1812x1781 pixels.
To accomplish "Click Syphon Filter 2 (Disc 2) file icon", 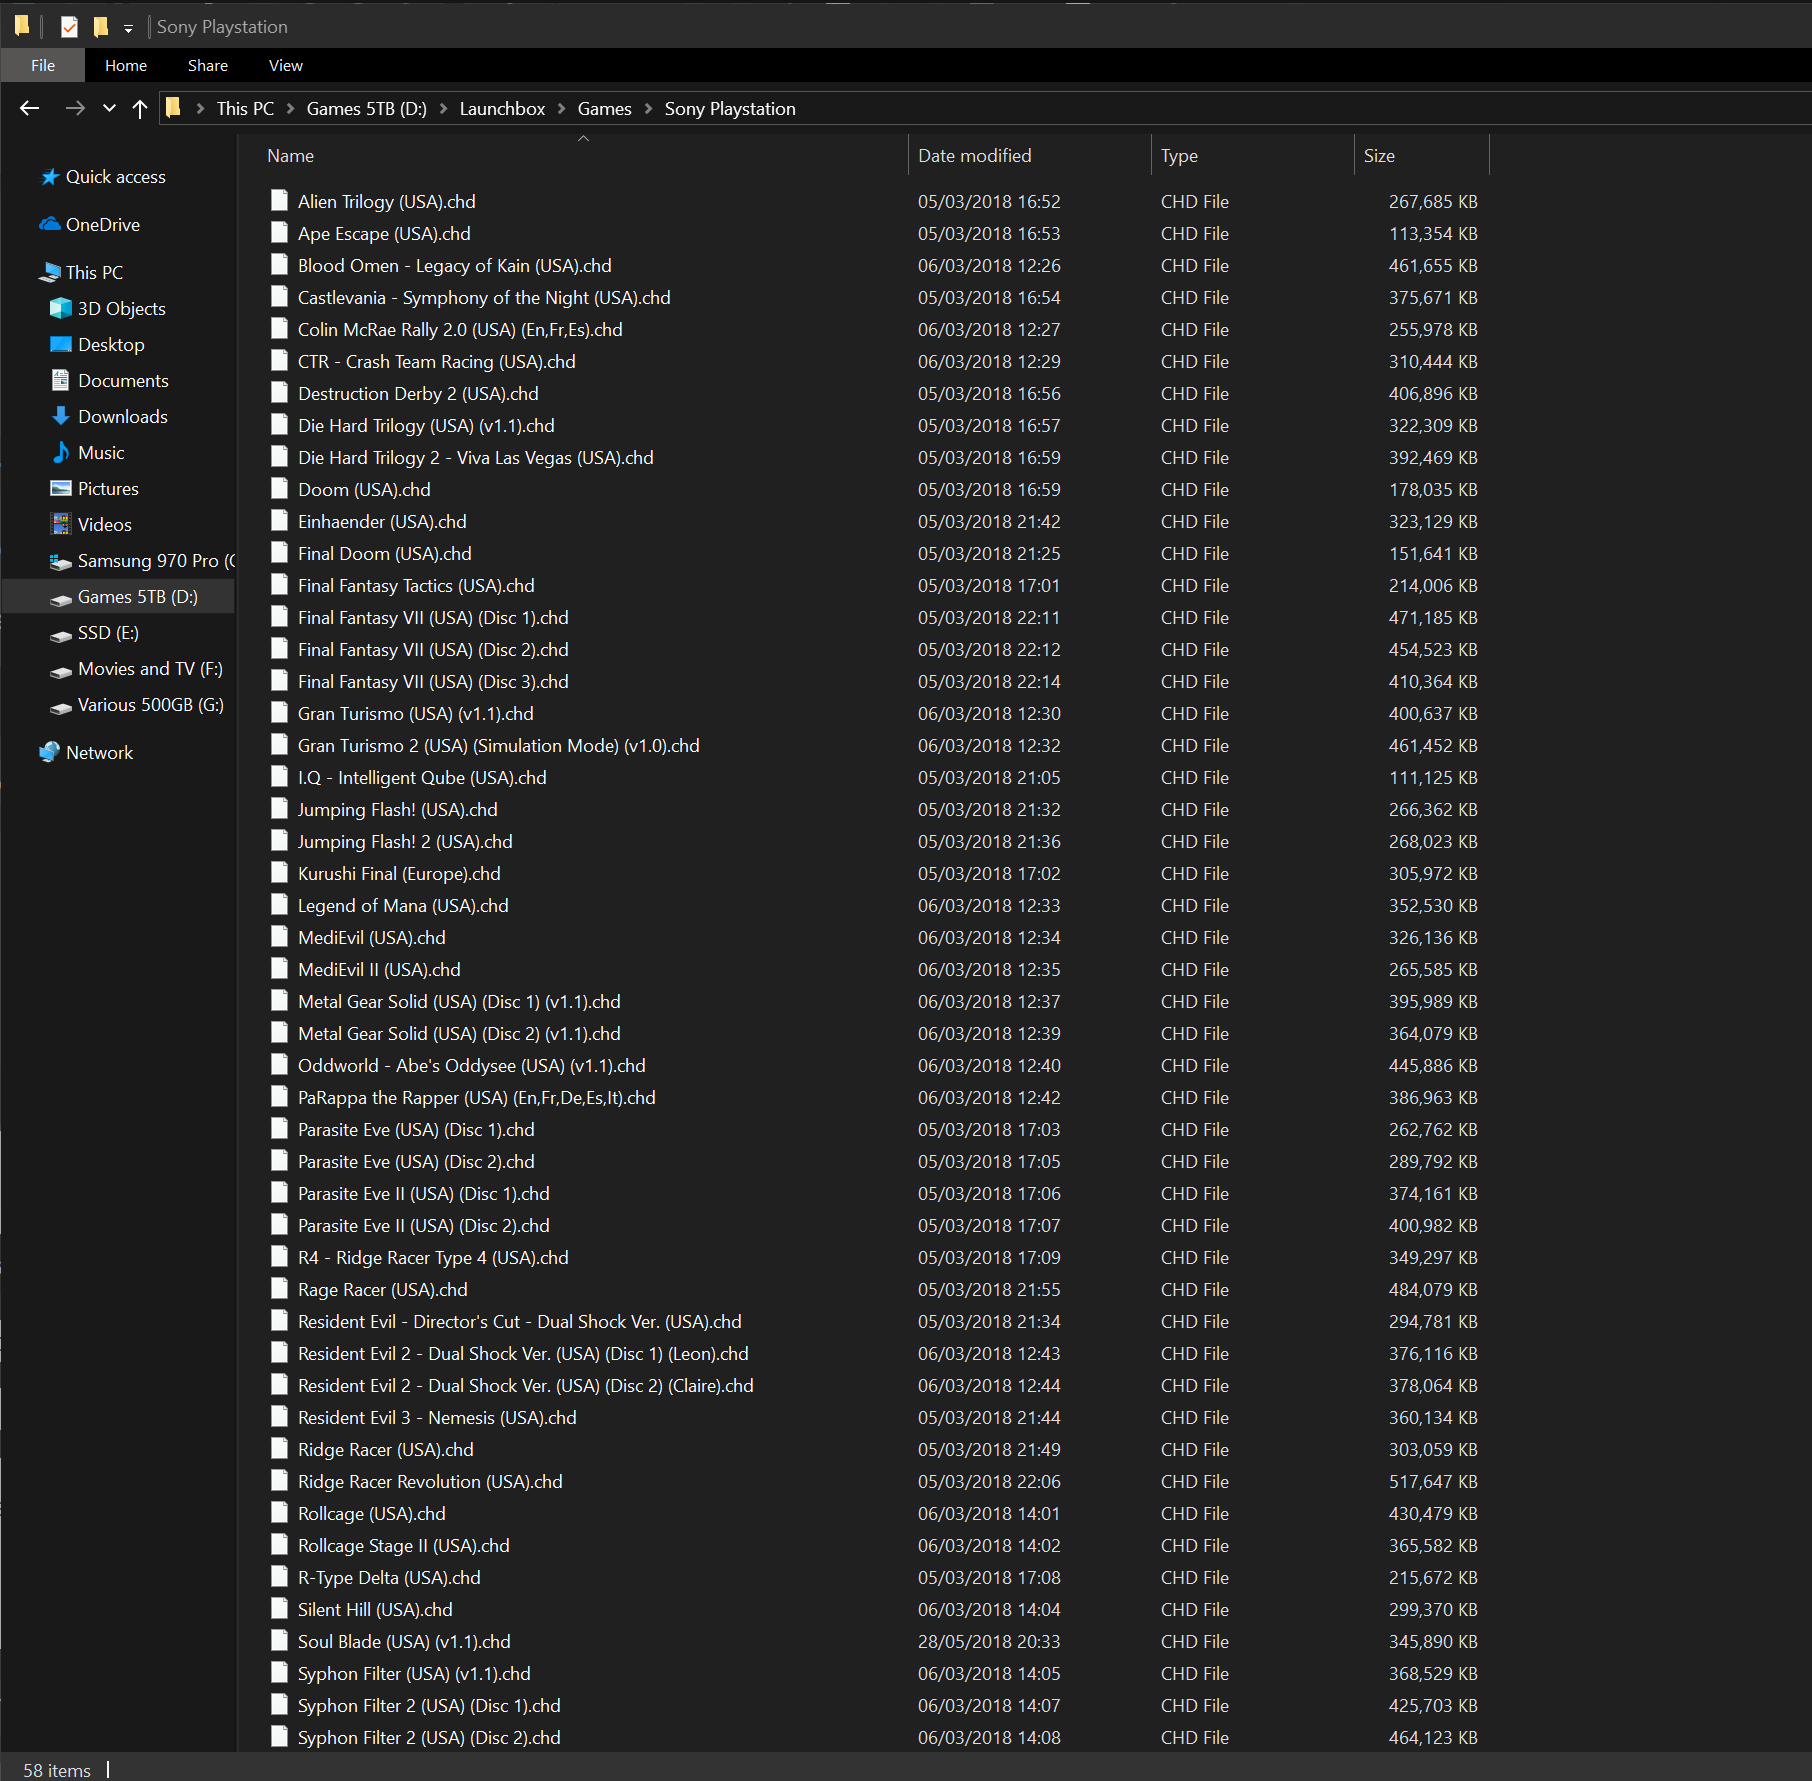I will pyautogui.click(x=279, y=1737).
